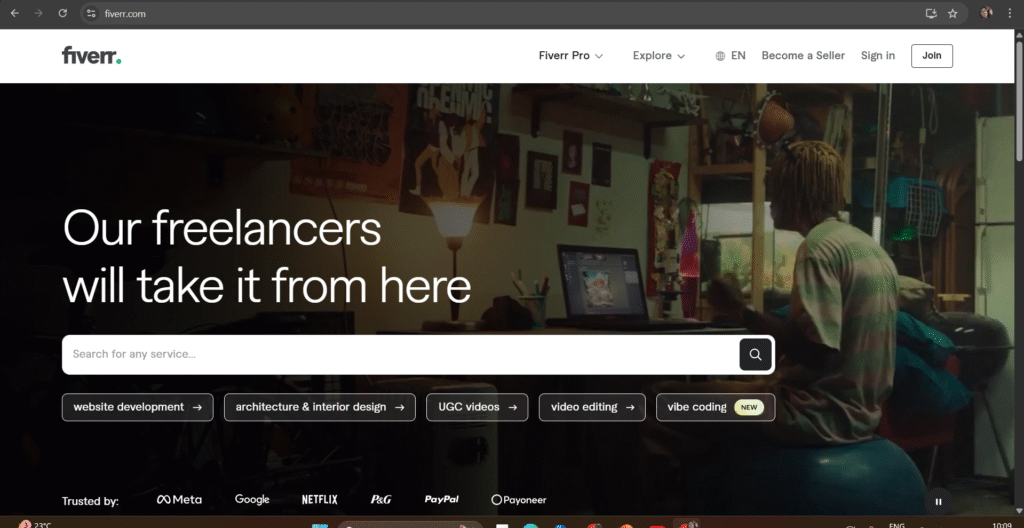Focus the 'Search for any service' field
The width and height of the screenshot is (1024, 528).
point(400,354)
